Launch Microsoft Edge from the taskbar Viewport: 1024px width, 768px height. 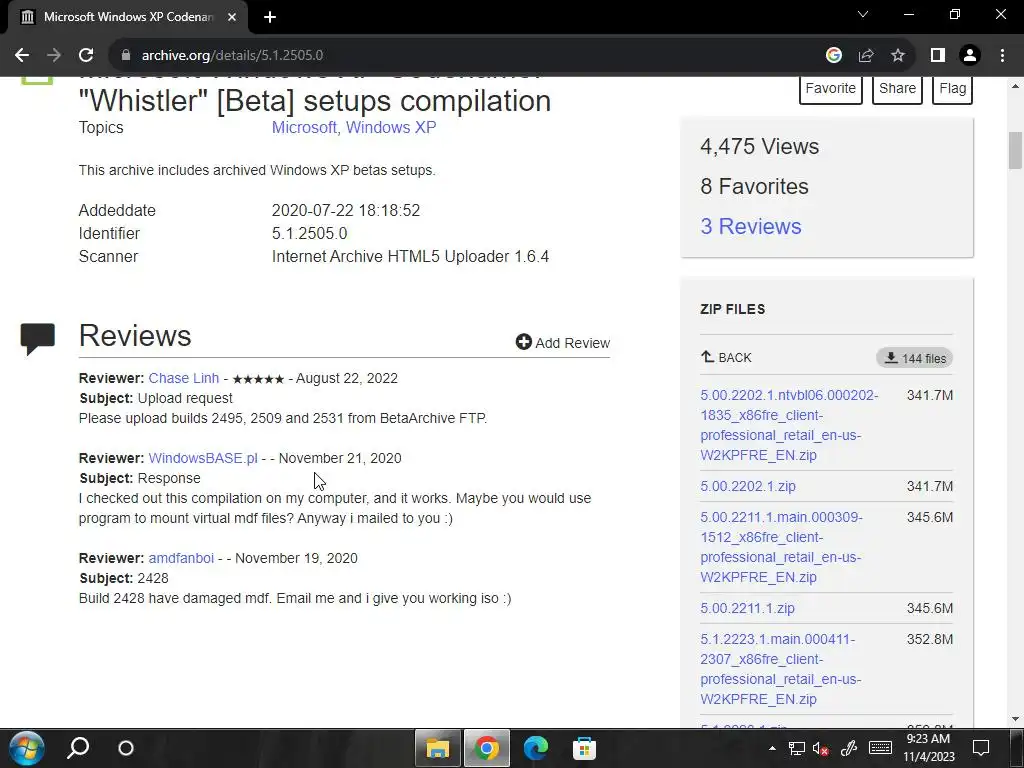point(536,748)
